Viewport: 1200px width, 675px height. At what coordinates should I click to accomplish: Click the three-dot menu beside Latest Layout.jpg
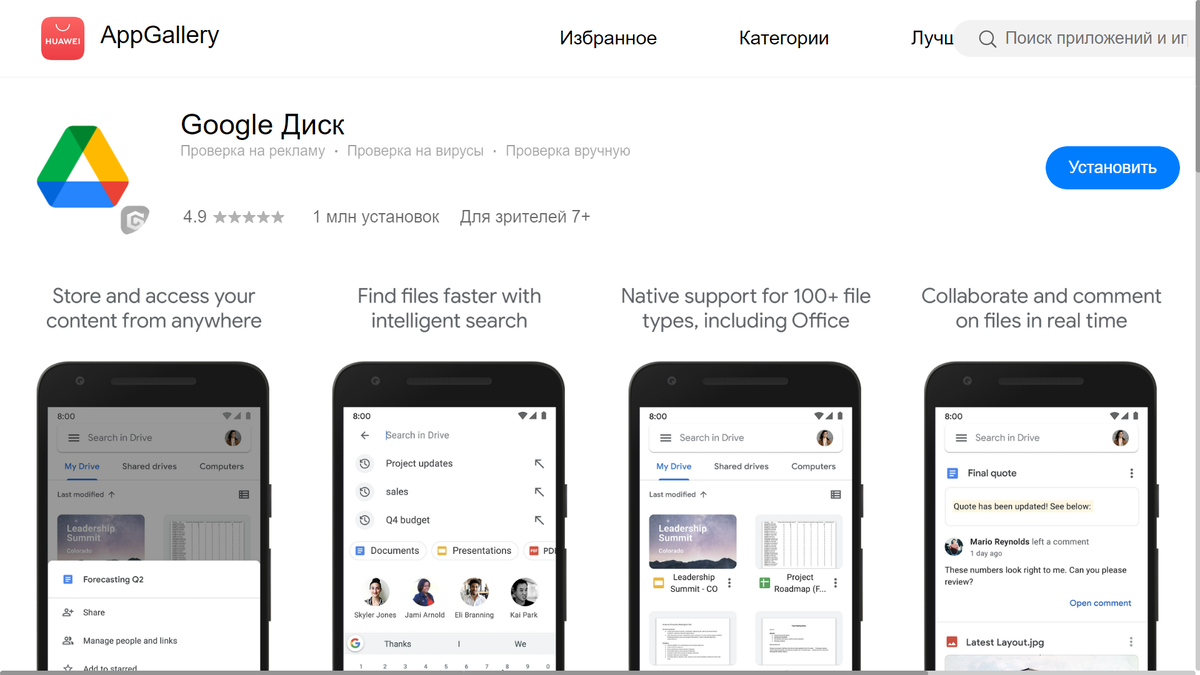[x=1131, y=642]
